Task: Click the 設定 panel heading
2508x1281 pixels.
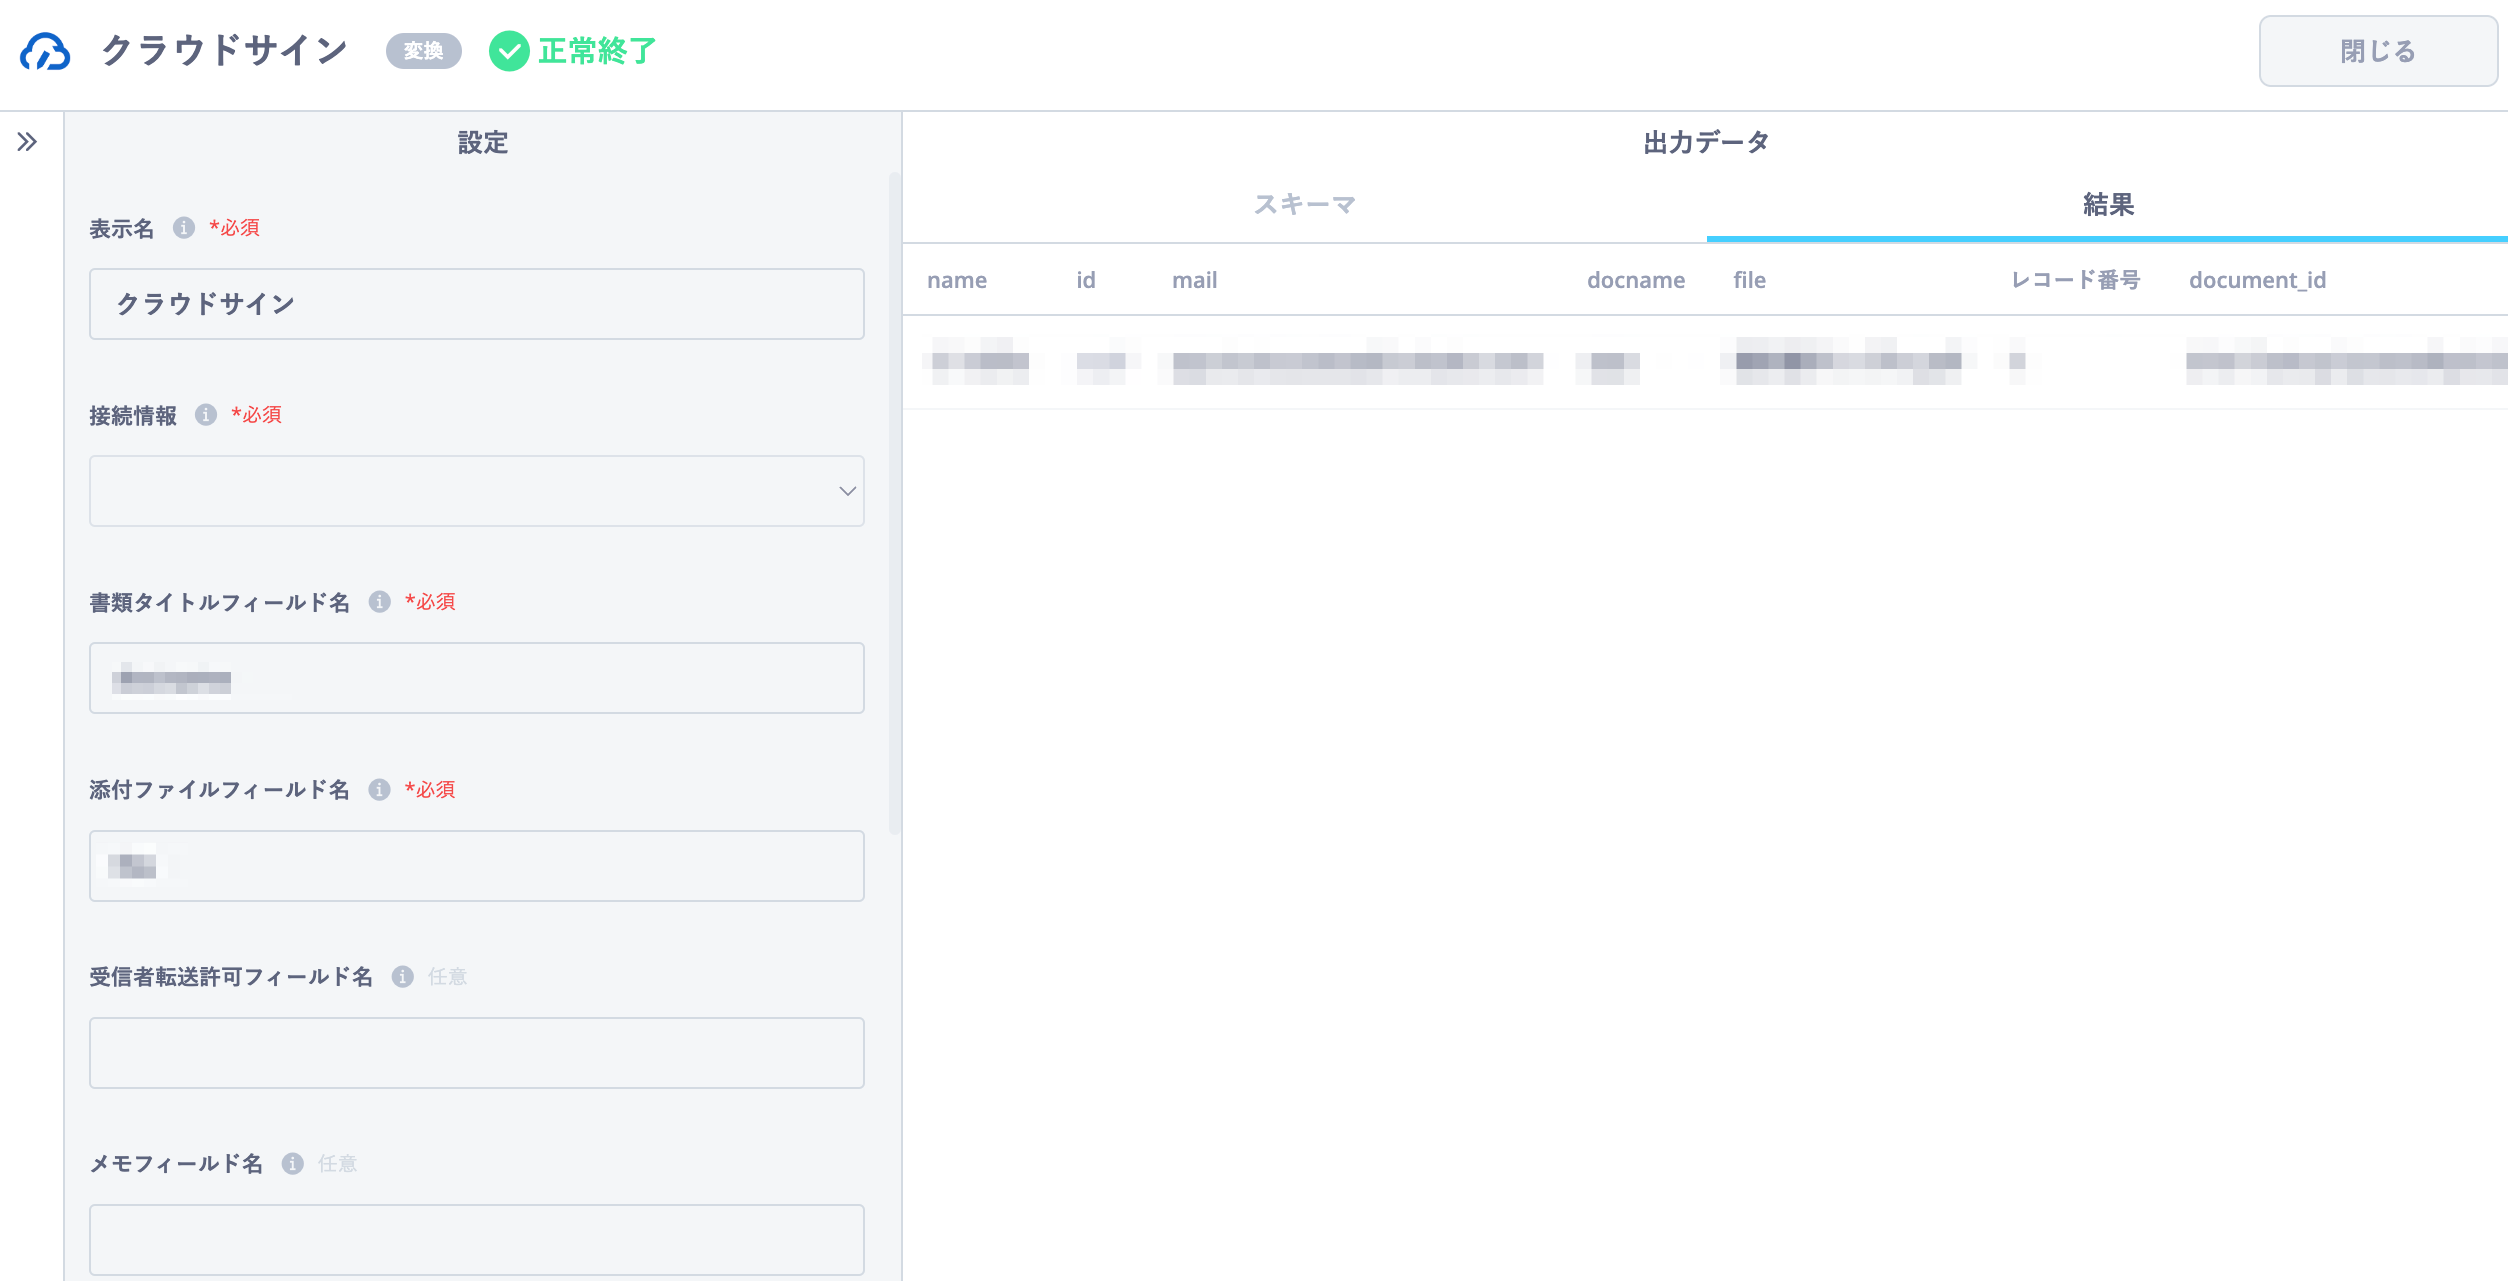Action: tap(483, 142)
